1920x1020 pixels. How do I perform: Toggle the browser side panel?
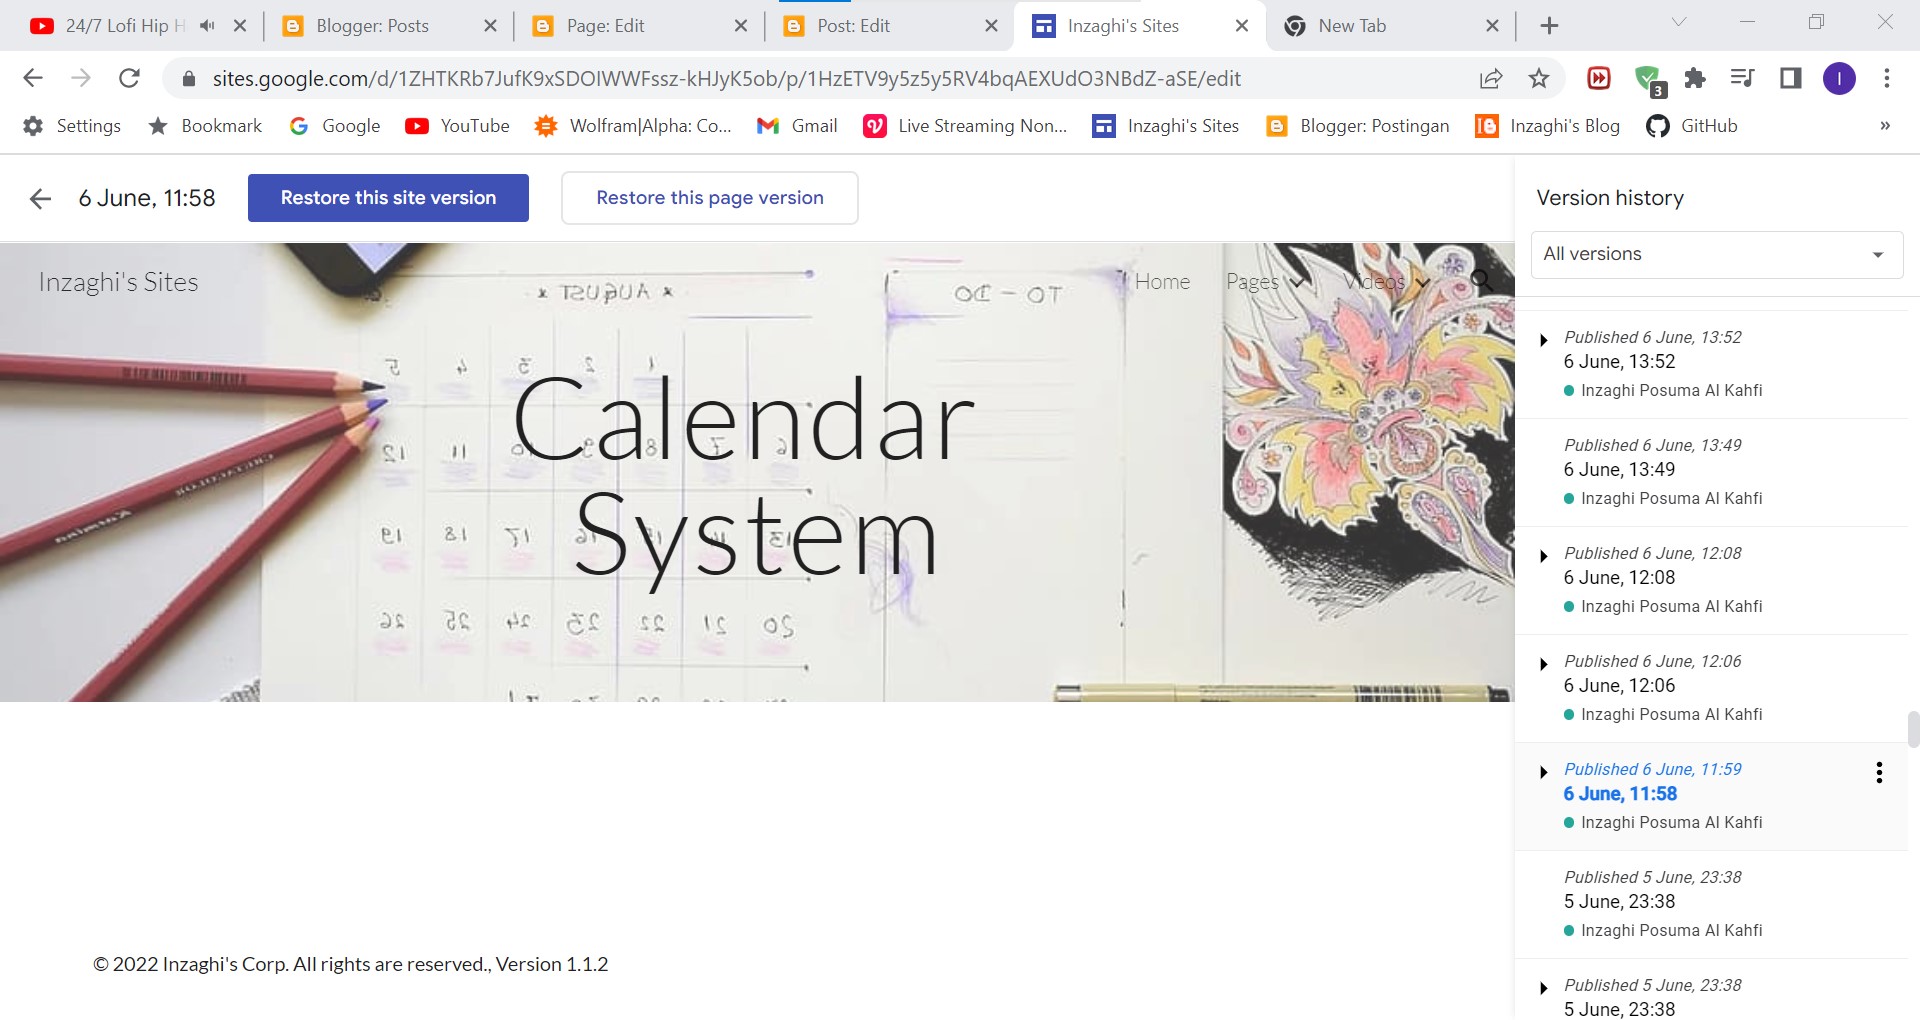tap(1791, 78)
